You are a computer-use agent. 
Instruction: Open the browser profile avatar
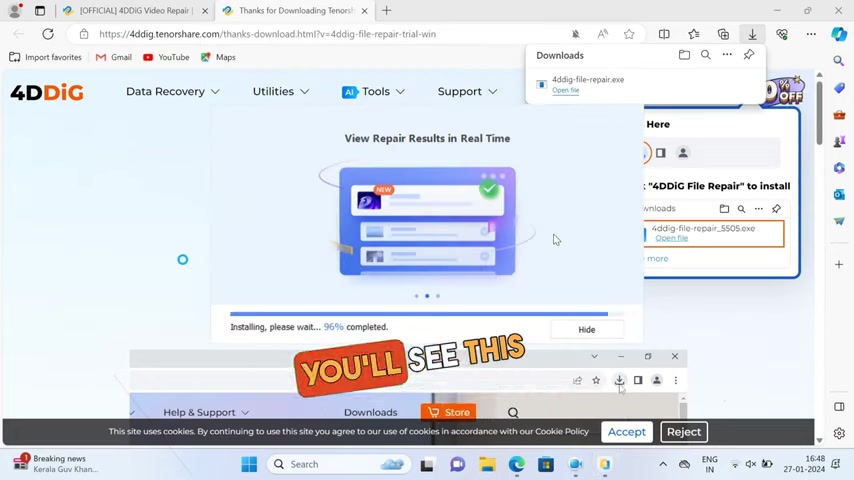(x=15, y=10)
